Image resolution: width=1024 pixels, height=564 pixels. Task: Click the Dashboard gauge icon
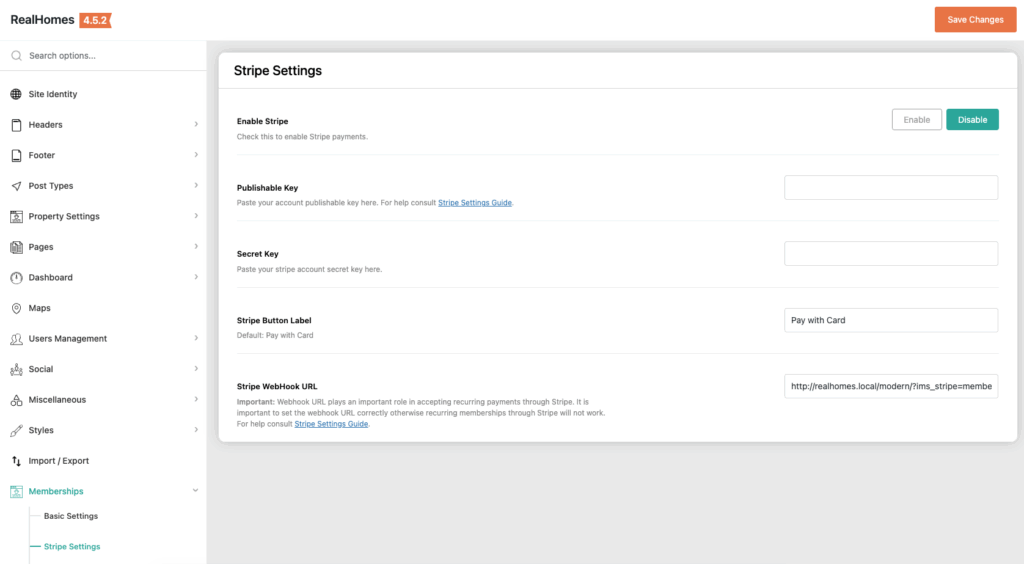point(16,278)
